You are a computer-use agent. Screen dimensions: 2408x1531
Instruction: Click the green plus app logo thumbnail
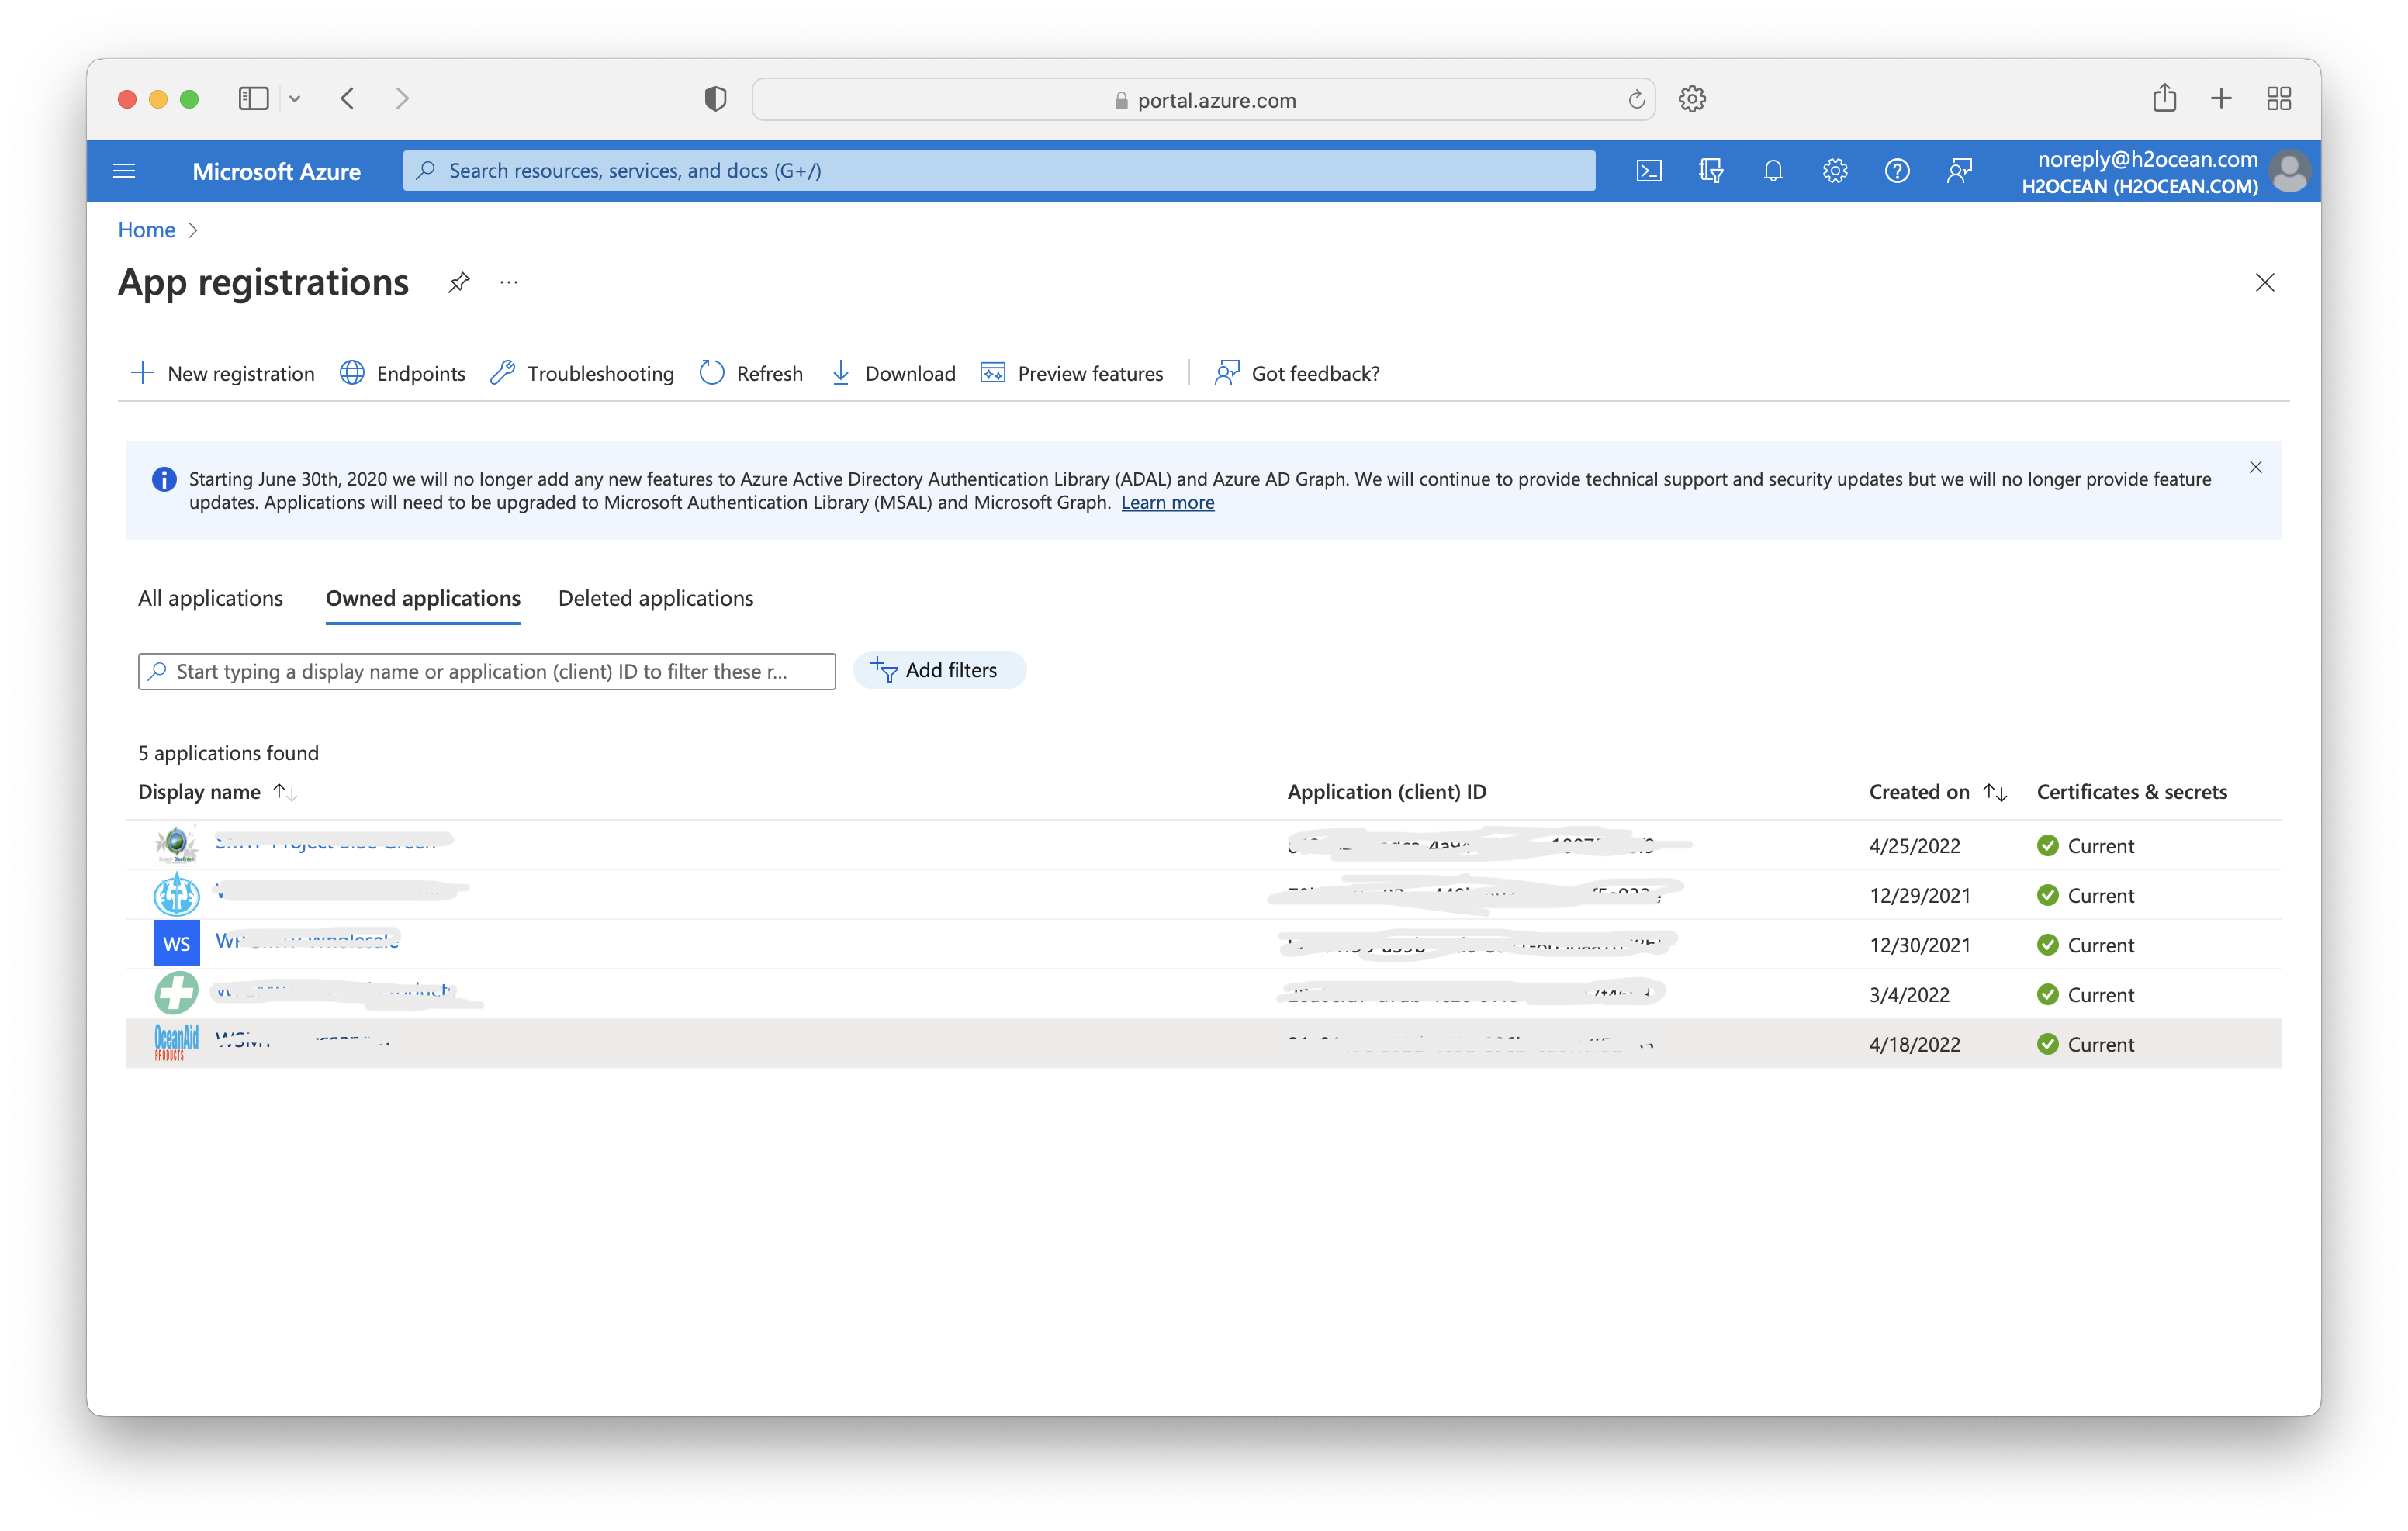coord(176,993)
